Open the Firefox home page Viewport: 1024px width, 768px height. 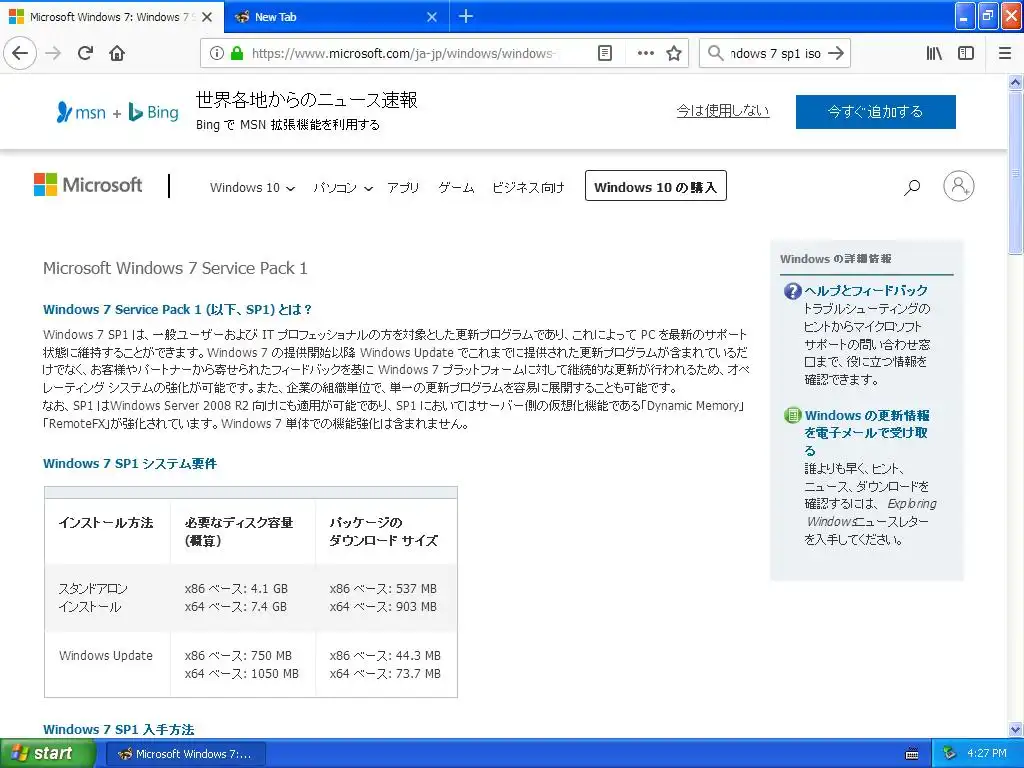point(117,53)
